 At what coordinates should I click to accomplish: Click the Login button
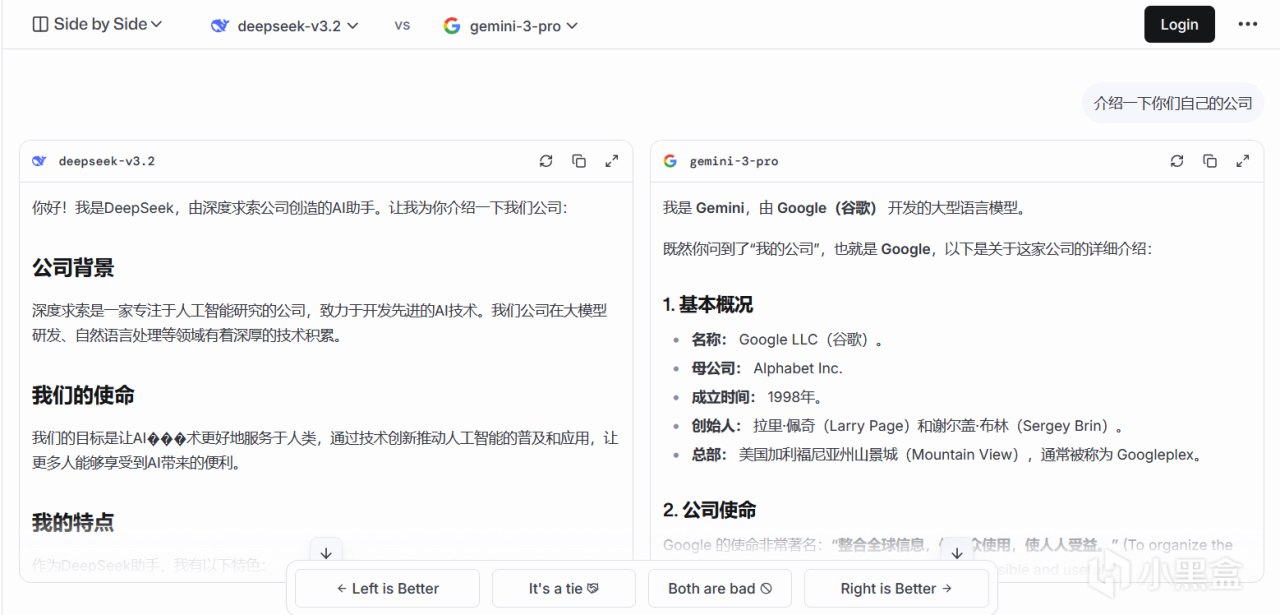(x=1179, y=25)
